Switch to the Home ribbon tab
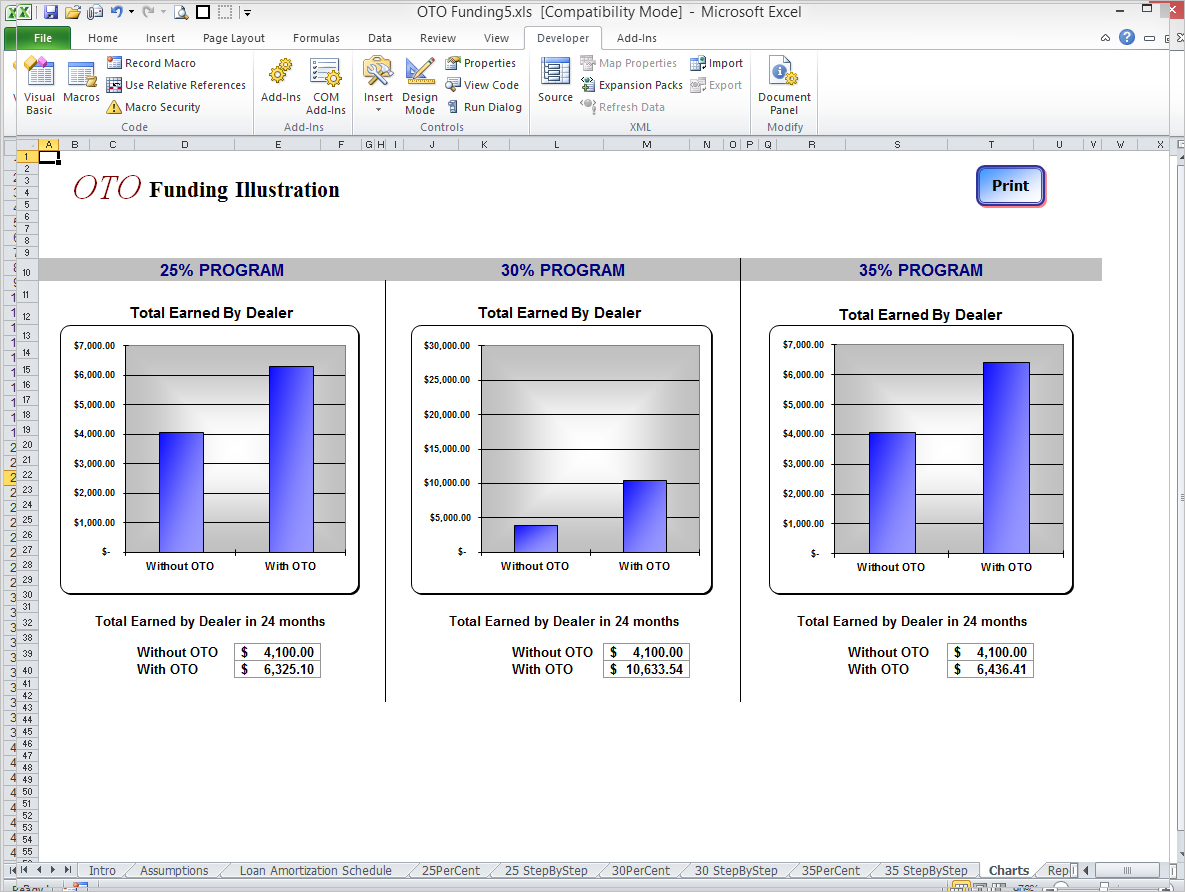 (x=103, y=38)
